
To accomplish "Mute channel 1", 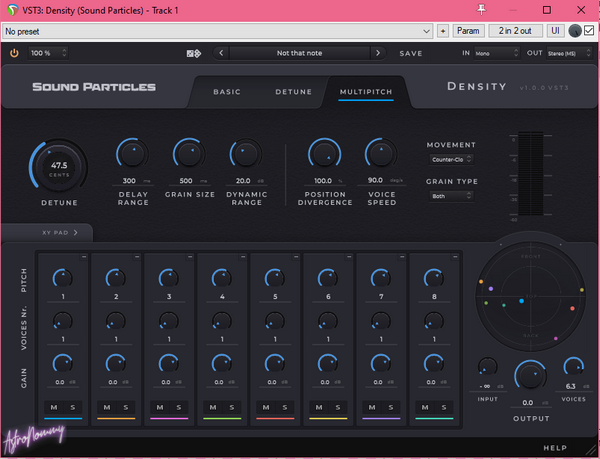I will click(x=54, y=407).
